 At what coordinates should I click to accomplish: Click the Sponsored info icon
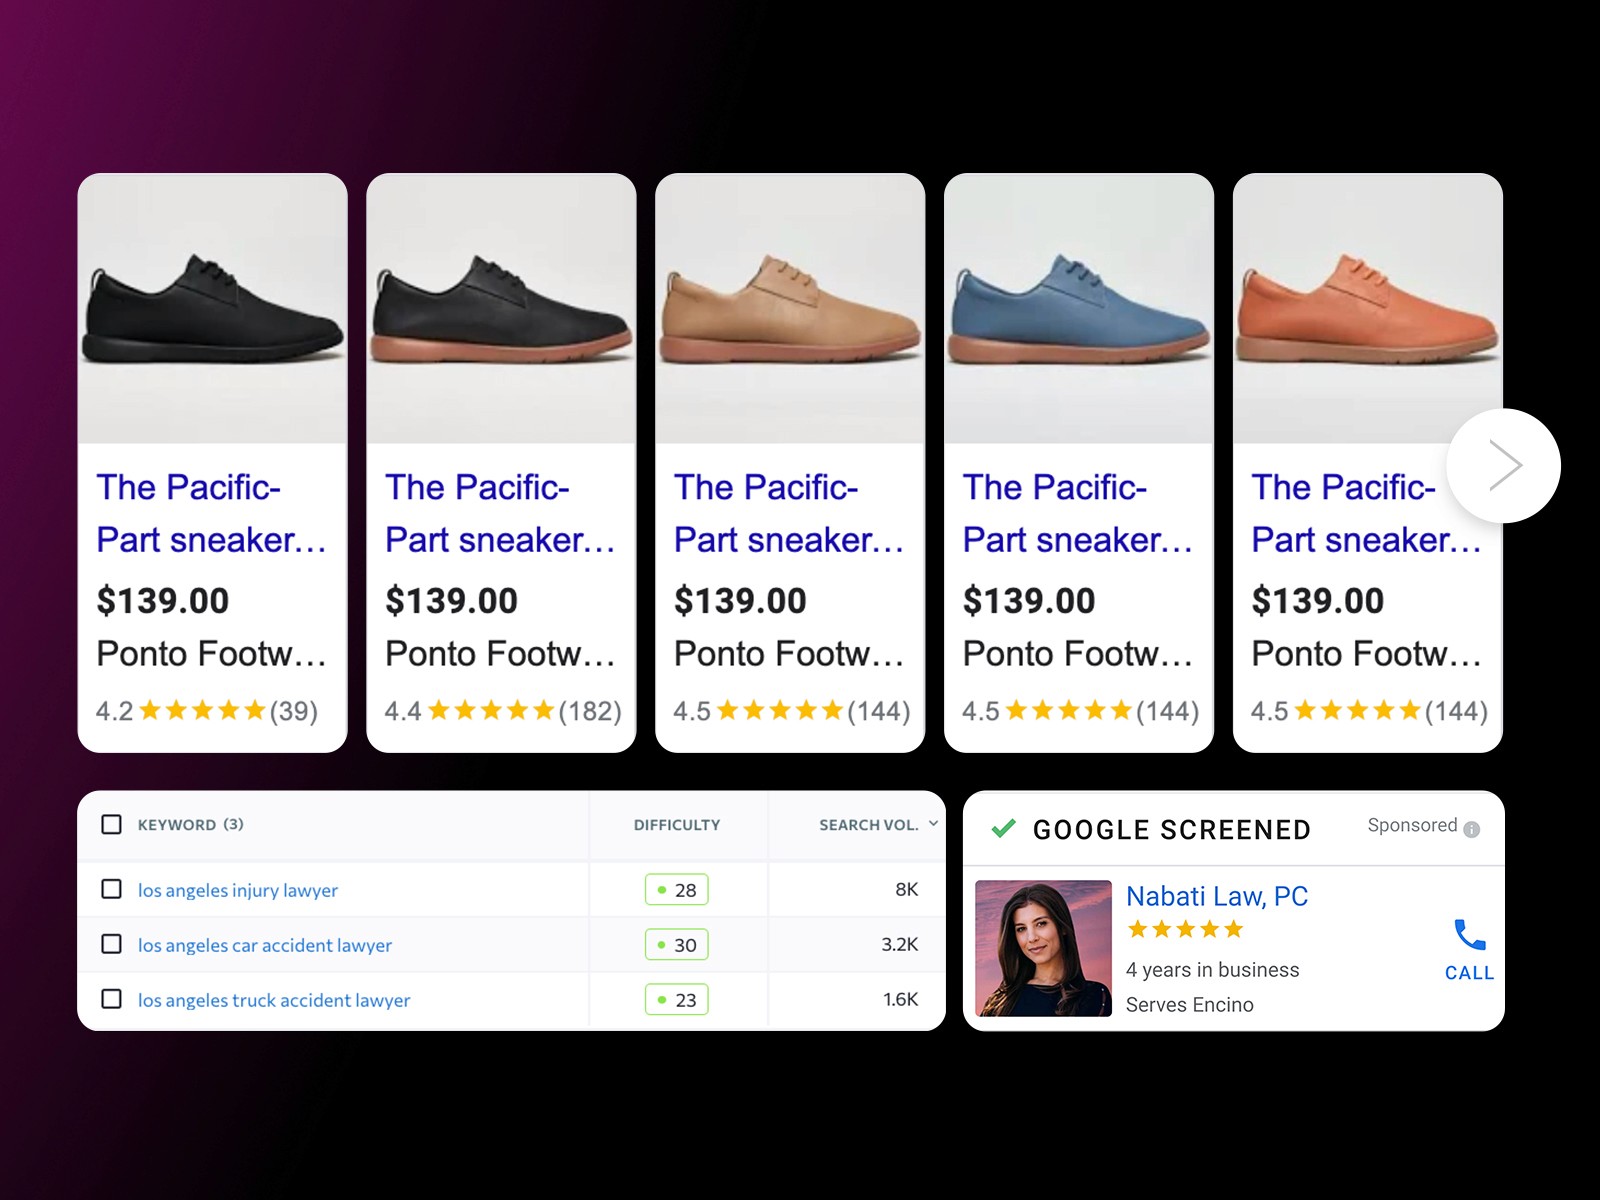coord(1471,829)
